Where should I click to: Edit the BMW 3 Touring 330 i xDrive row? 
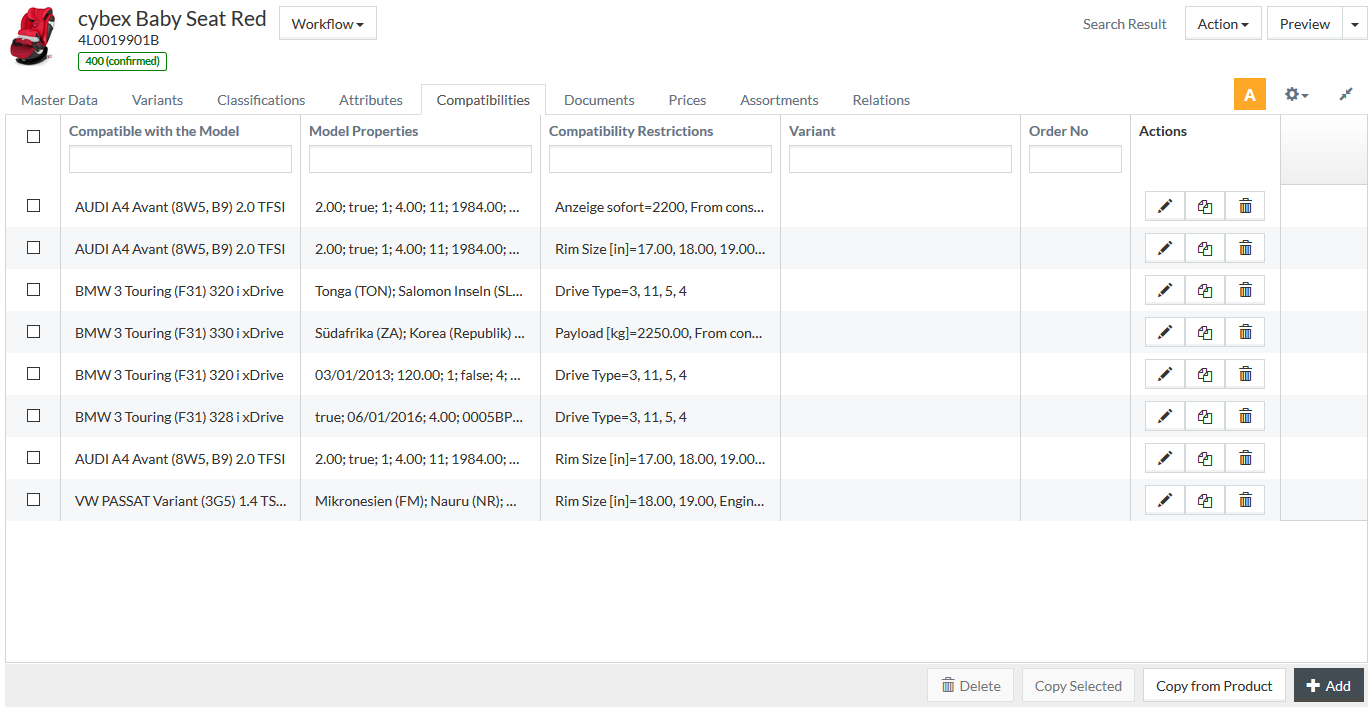click(x=1165, y=332)
